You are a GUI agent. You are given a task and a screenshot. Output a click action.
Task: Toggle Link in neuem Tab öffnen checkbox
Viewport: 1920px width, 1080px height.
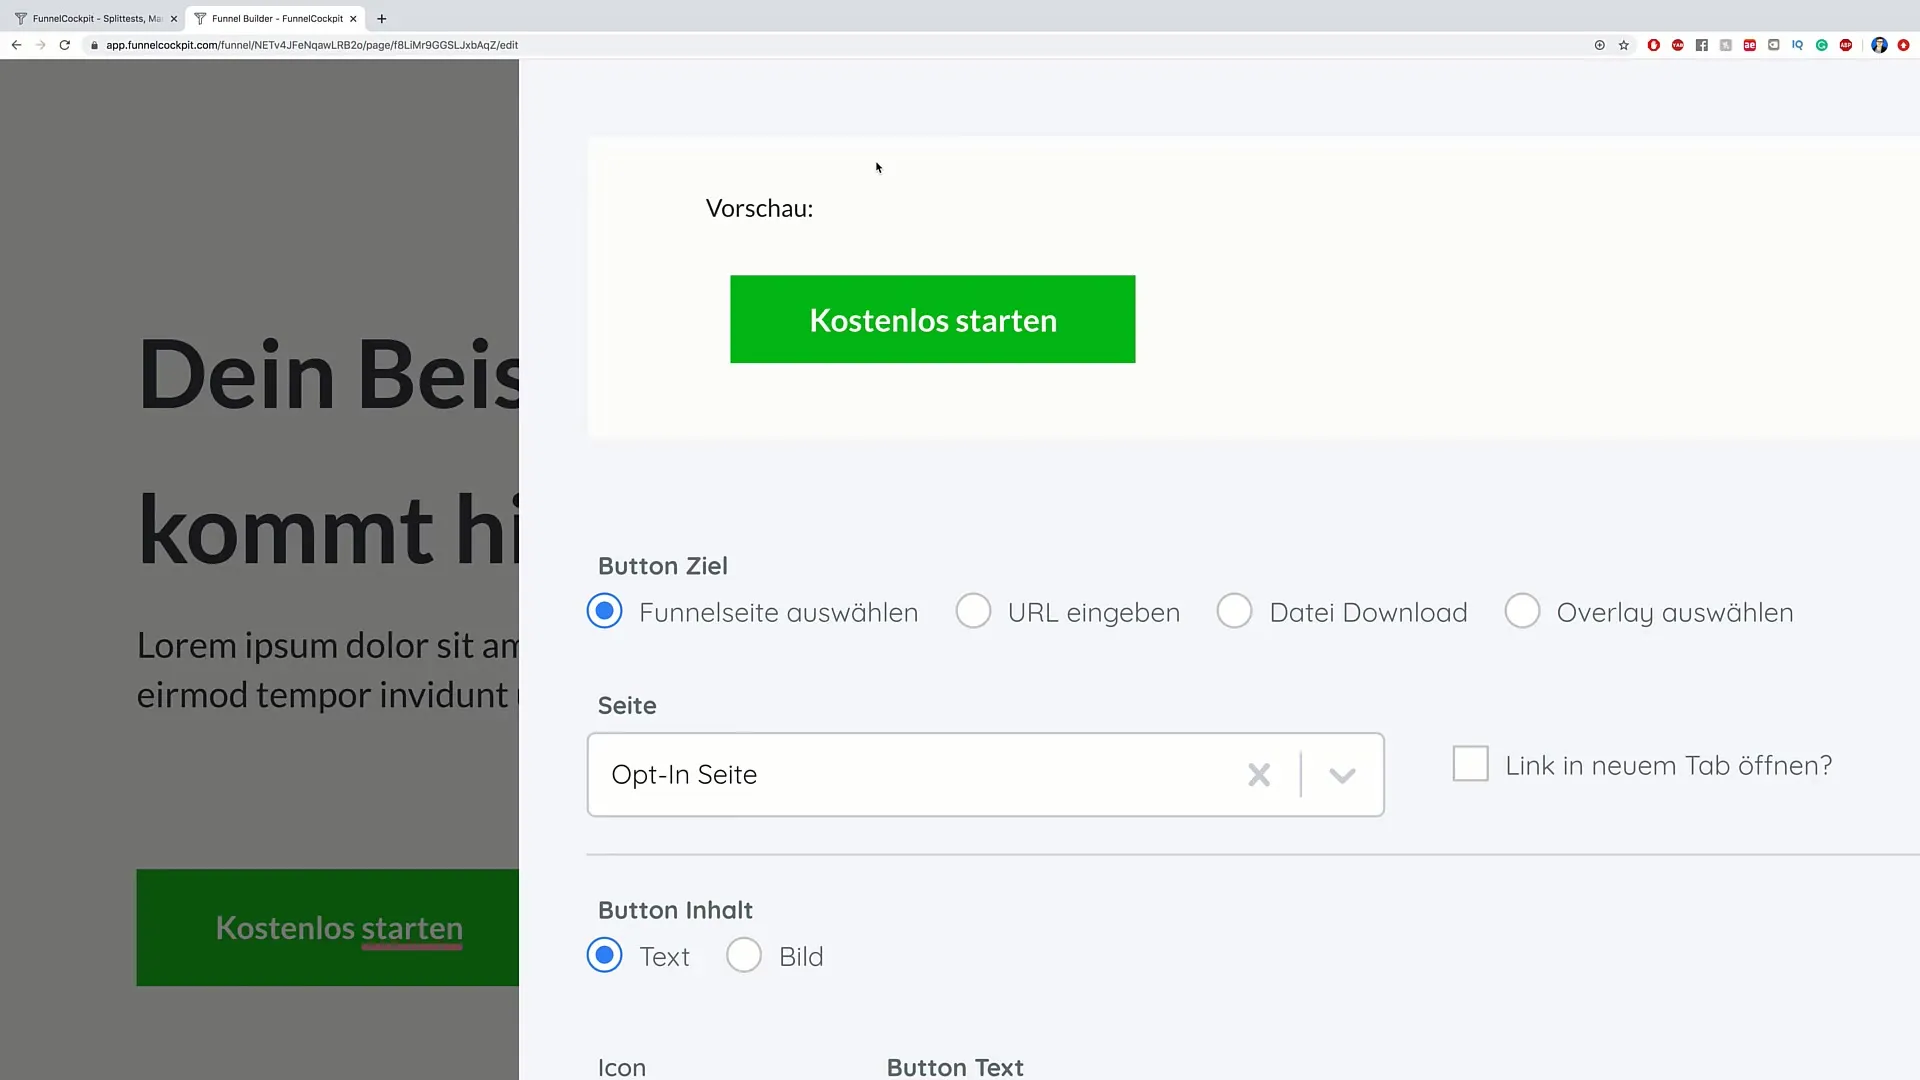click(1470, 764)
